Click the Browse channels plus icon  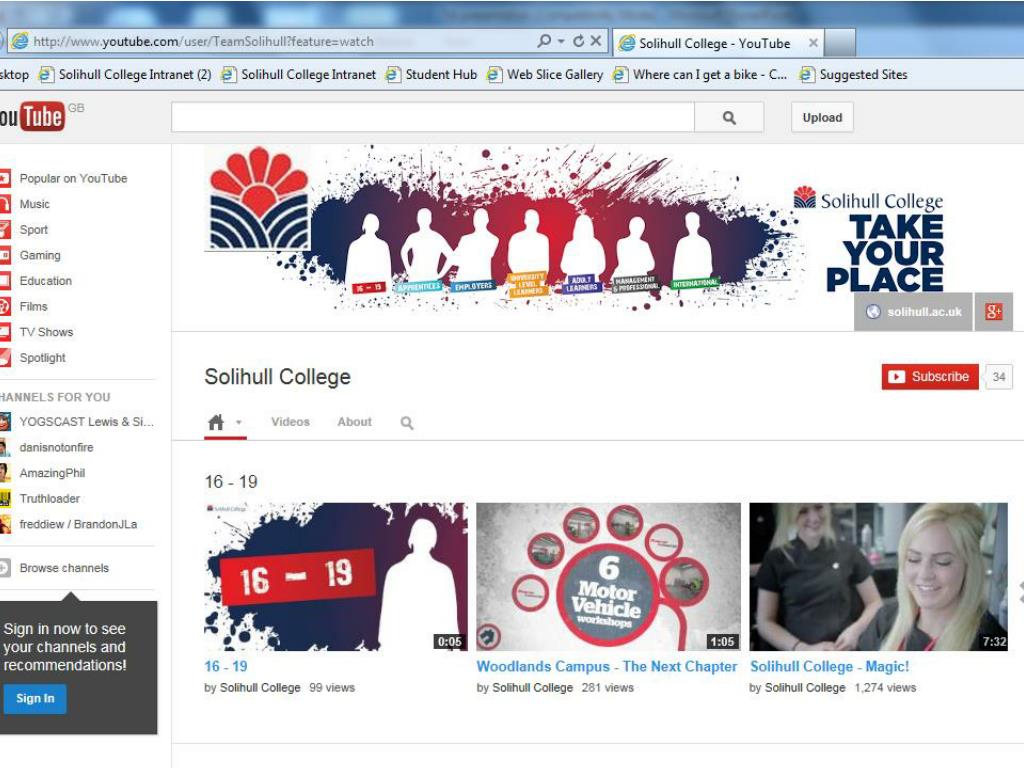(x=5, y=568)
